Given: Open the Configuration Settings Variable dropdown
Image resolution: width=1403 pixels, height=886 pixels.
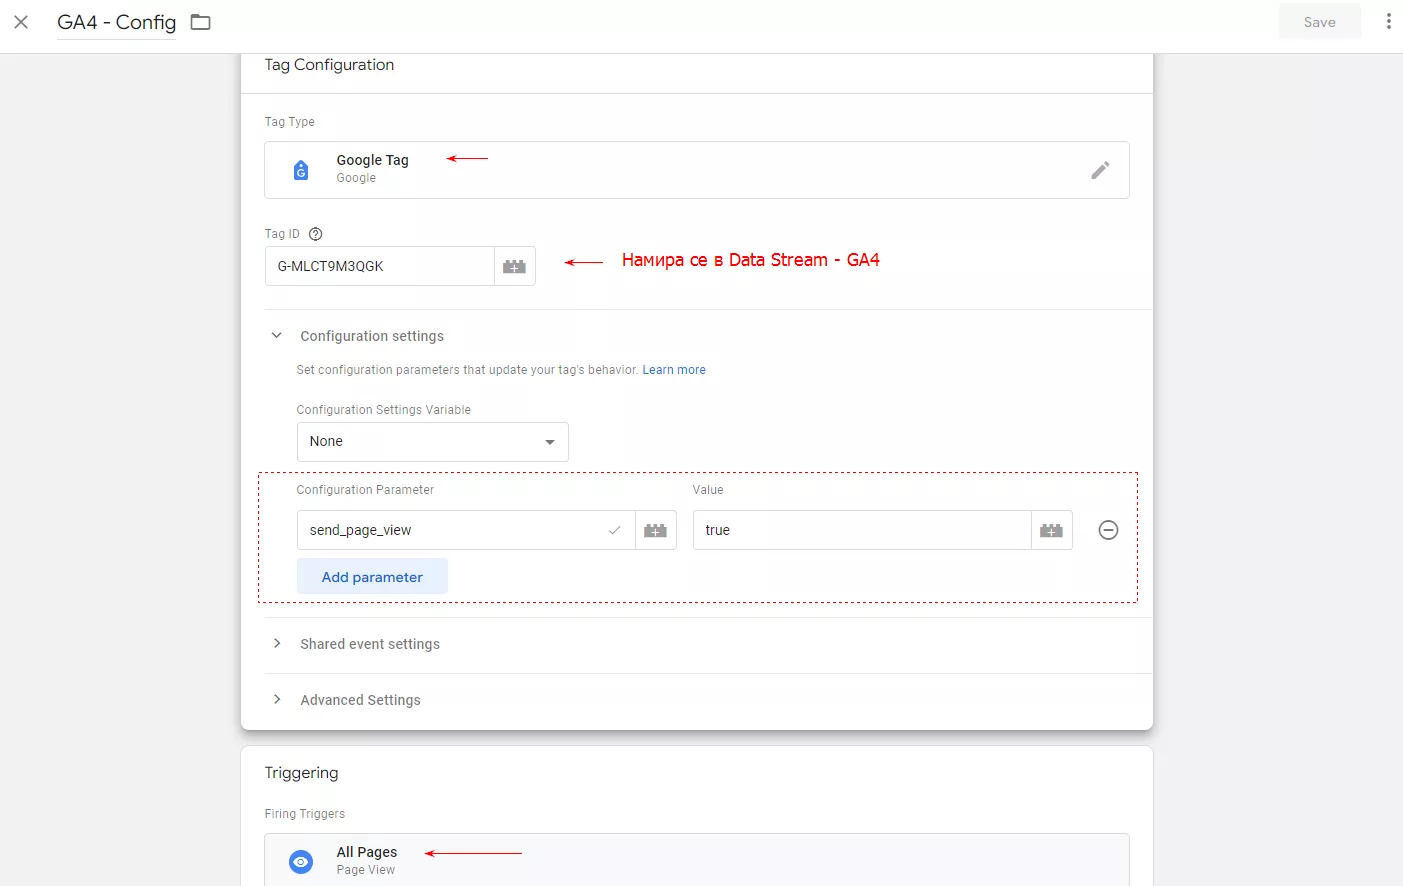Looking at the screenshot, I should click(x=433, y=442).
